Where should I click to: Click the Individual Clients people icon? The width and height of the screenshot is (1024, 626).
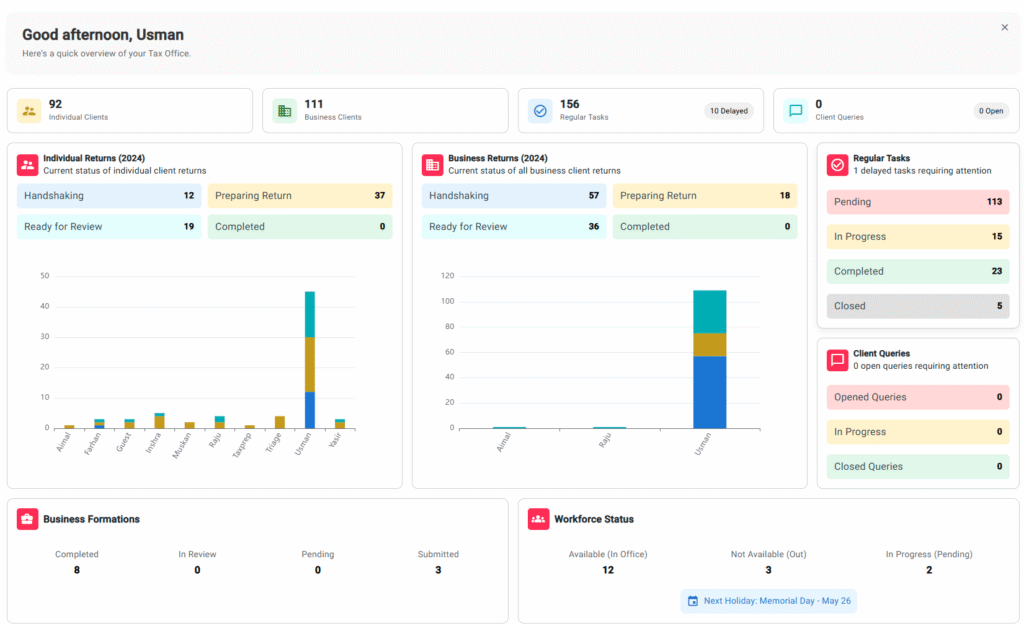pos(29,111)
